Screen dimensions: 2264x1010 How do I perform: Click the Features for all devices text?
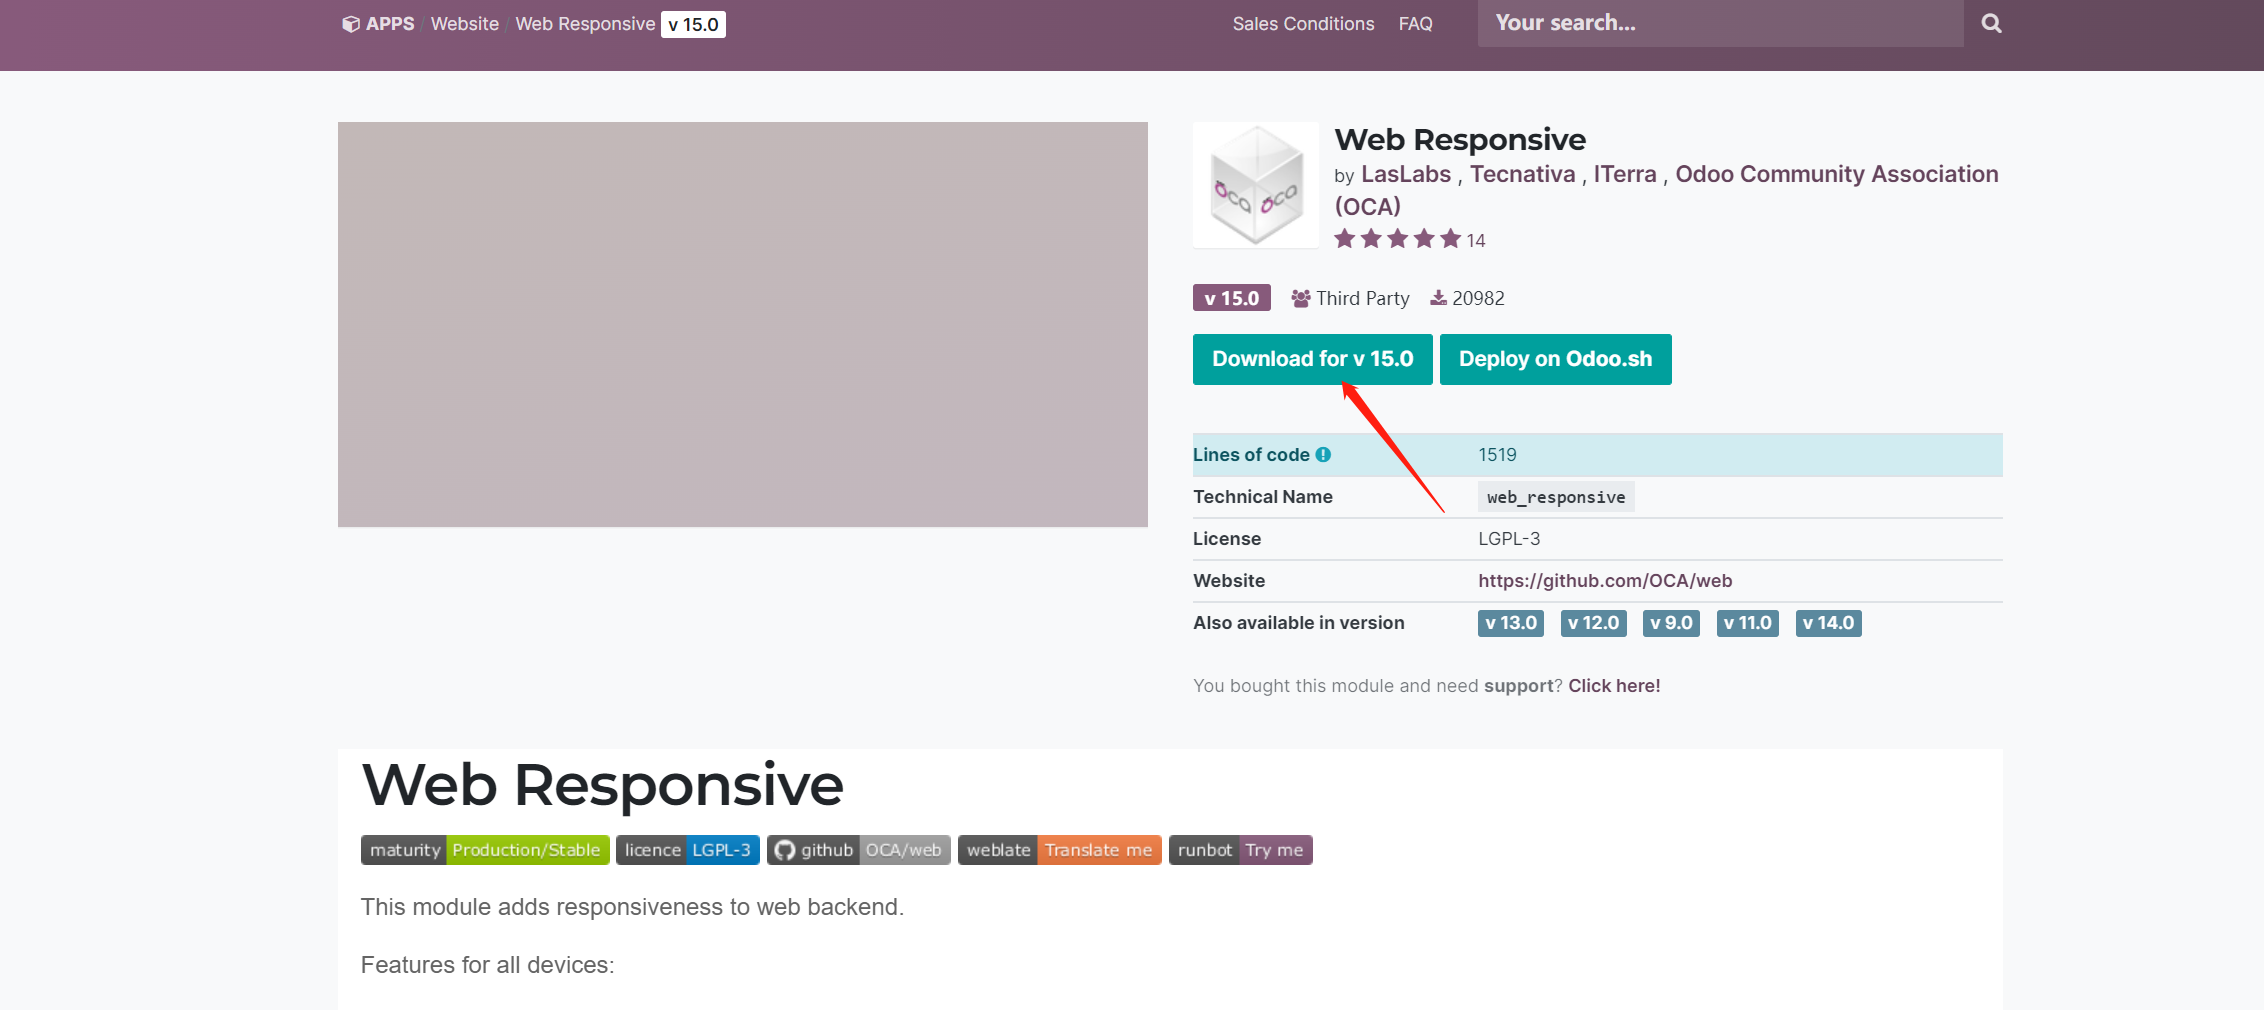coord(487,965)
